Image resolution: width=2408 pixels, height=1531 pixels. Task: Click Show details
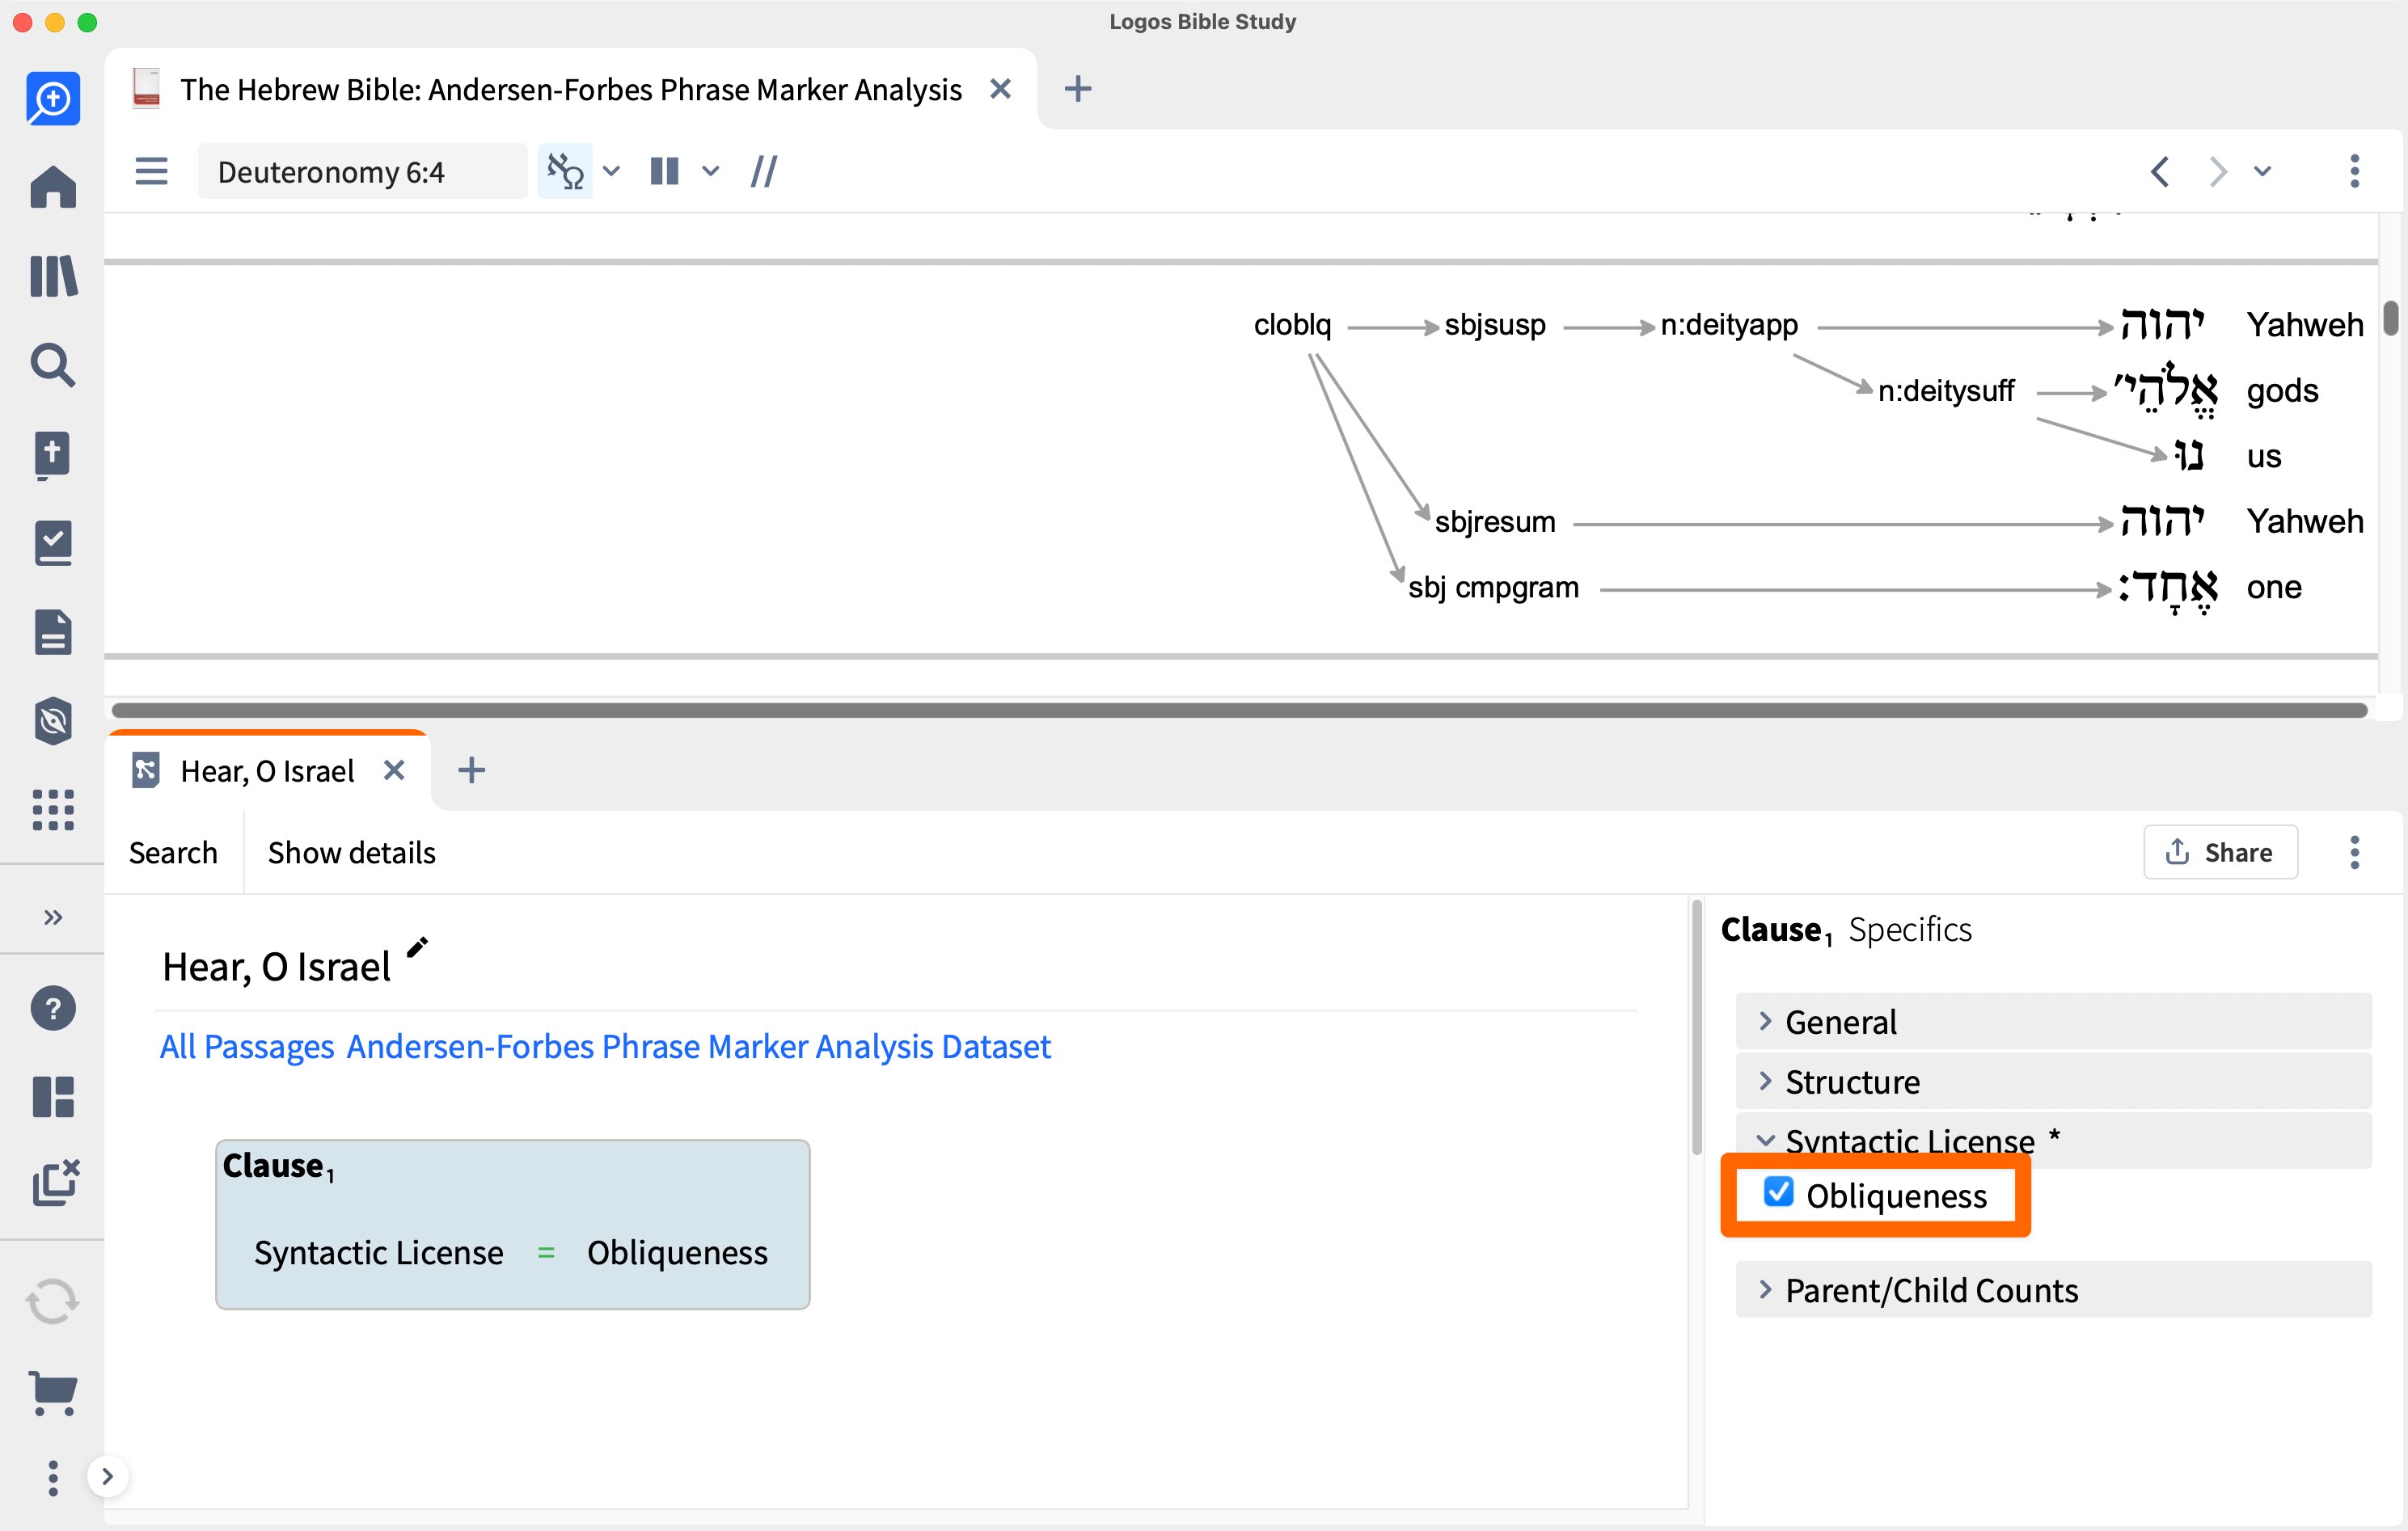click(x=351, y=853)
